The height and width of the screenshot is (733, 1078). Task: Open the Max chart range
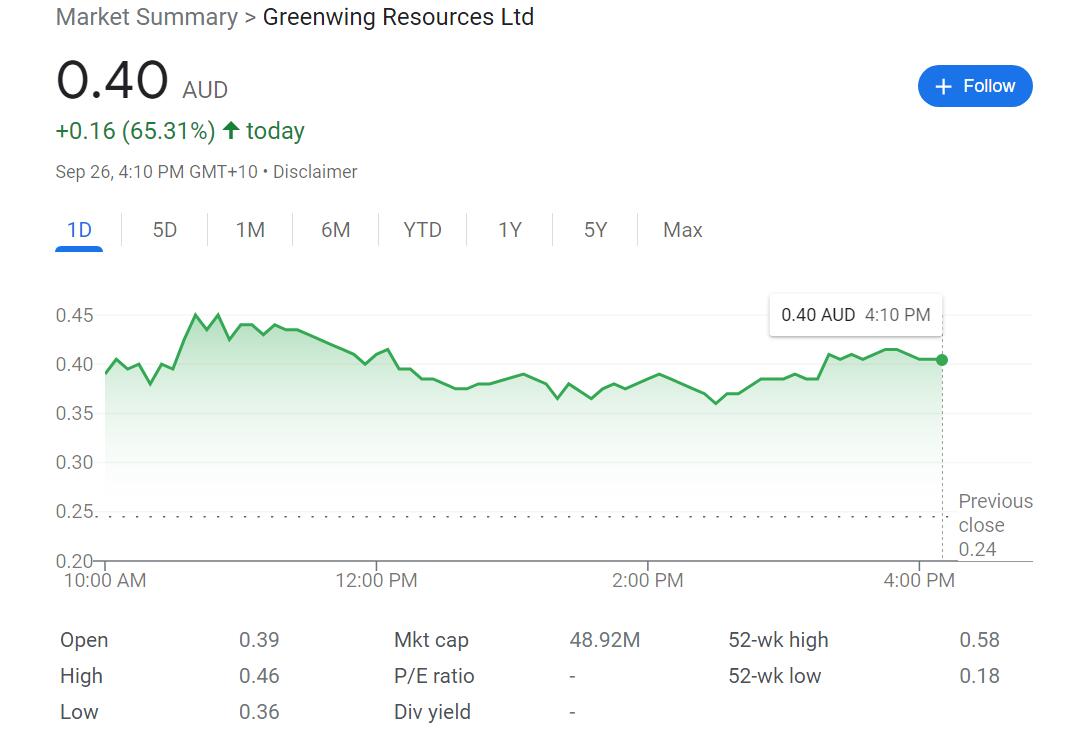click(681, 230)
